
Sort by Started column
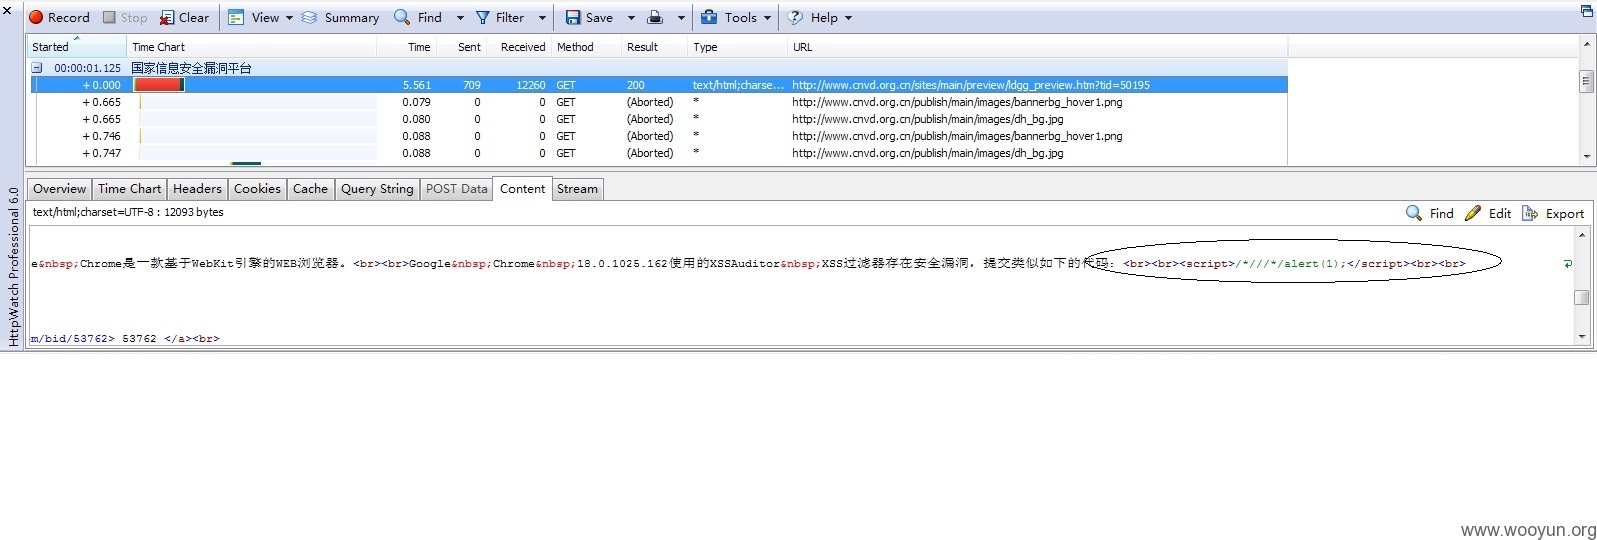coord(77,47)
